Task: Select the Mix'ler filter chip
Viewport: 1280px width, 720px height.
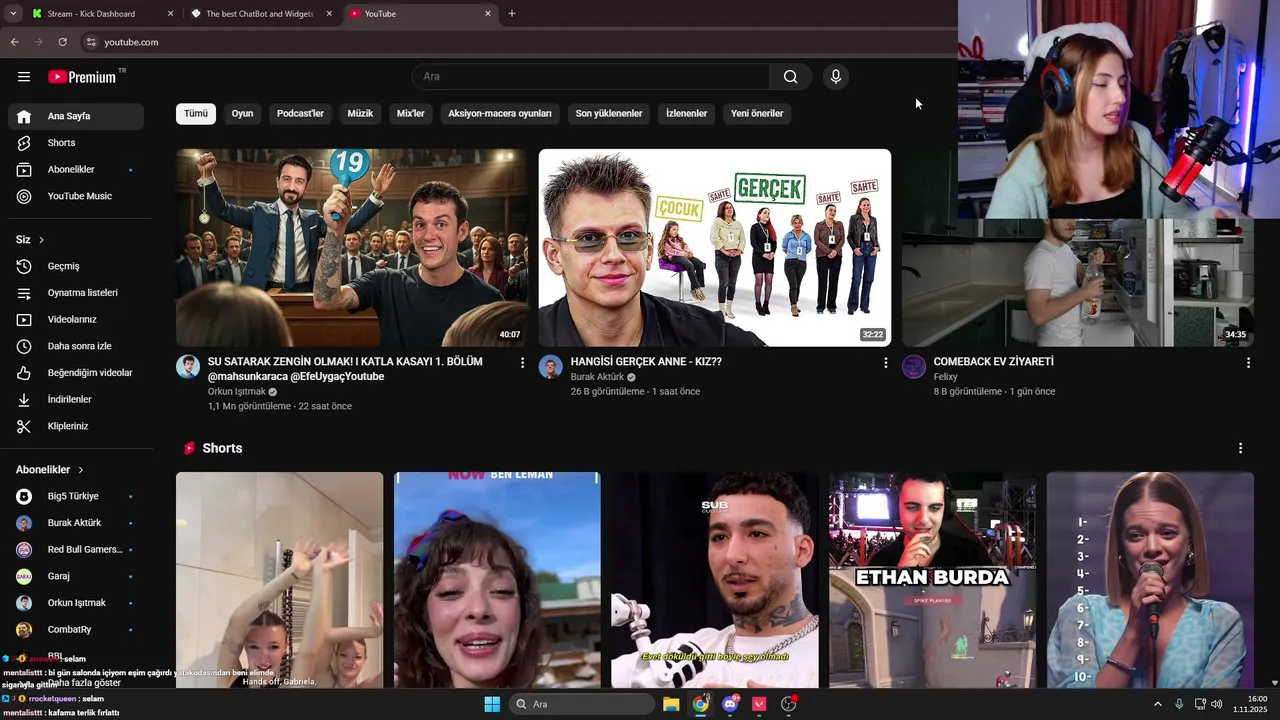Action: [x=411, y=113]
